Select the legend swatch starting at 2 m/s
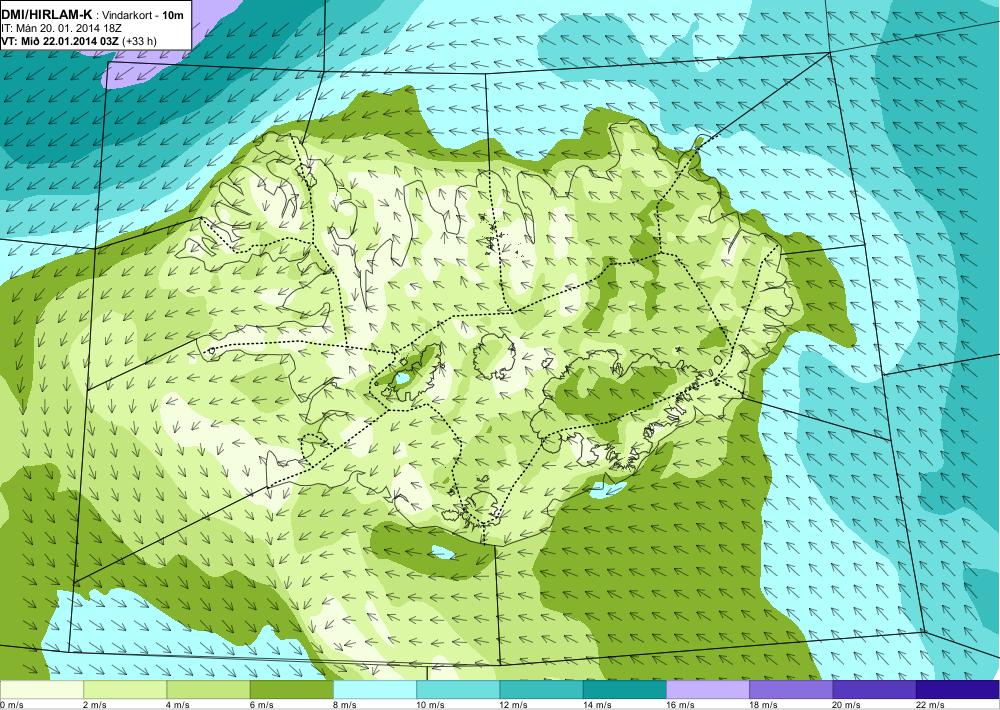The image size is (1000, 710). (125, 690)
